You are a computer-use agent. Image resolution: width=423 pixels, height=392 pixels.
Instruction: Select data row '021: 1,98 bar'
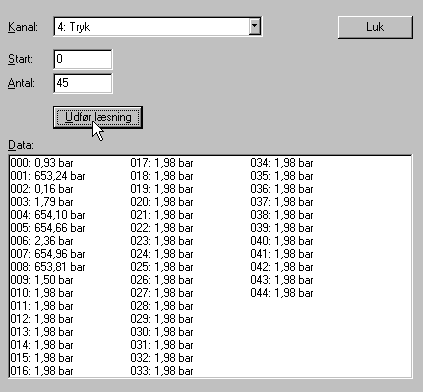click(162, 215)
